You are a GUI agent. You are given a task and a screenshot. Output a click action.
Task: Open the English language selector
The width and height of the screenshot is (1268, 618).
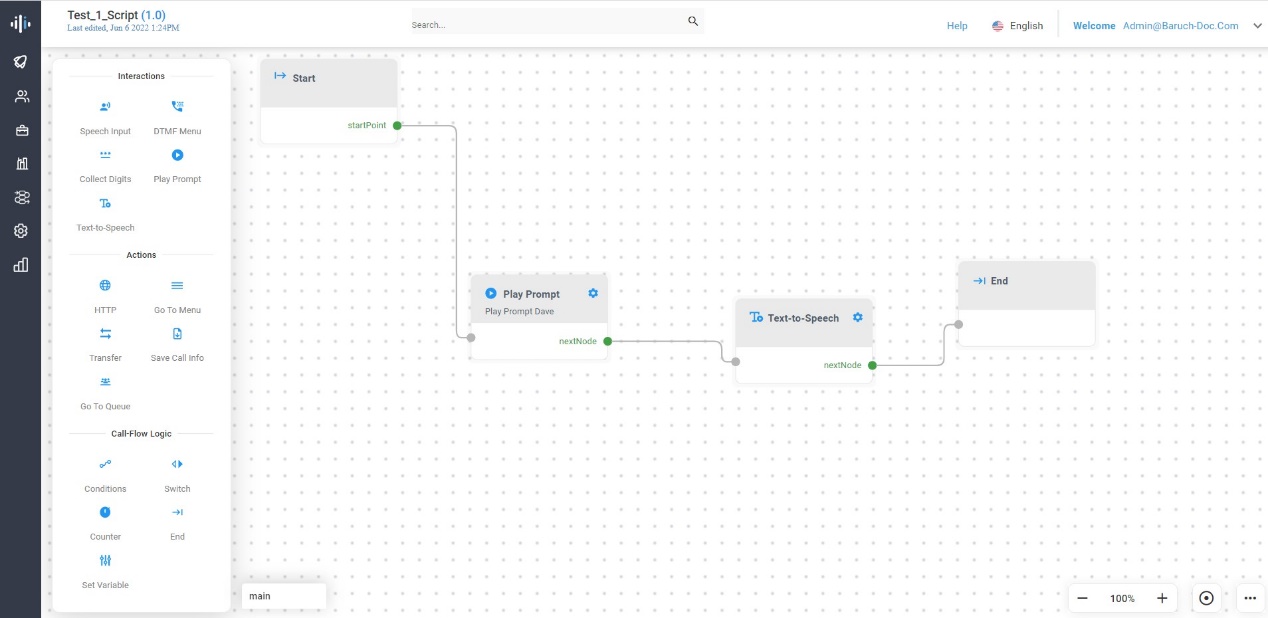1017,26
